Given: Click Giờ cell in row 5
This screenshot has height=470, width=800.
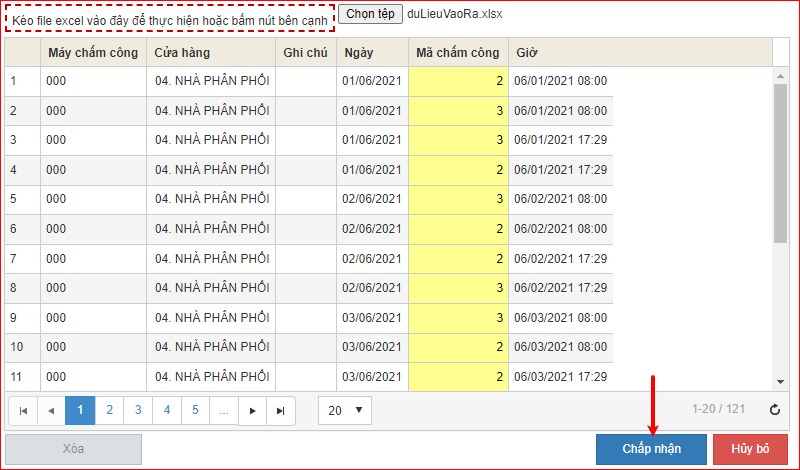Looking at the screenshot, I should pyautogui.click(x=561, y=200).
